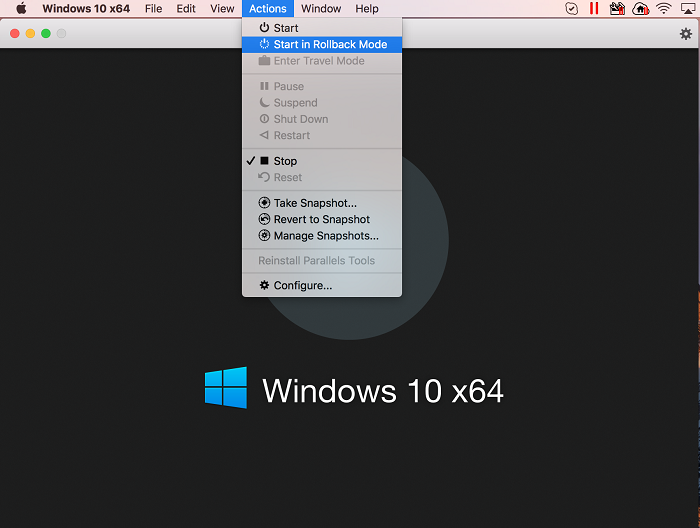Open the configuration gear in the window toolbar
Viewport: 700px width, 528px height.
pos(685,34)
